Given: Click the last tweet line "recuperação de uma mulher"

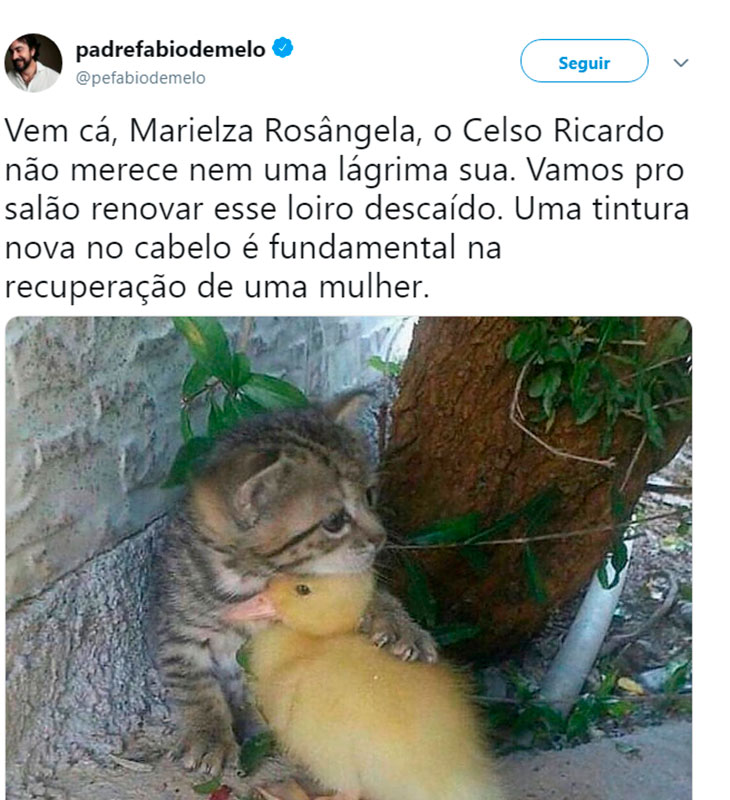Looking at the screenshot, I should tap(217, 287).
